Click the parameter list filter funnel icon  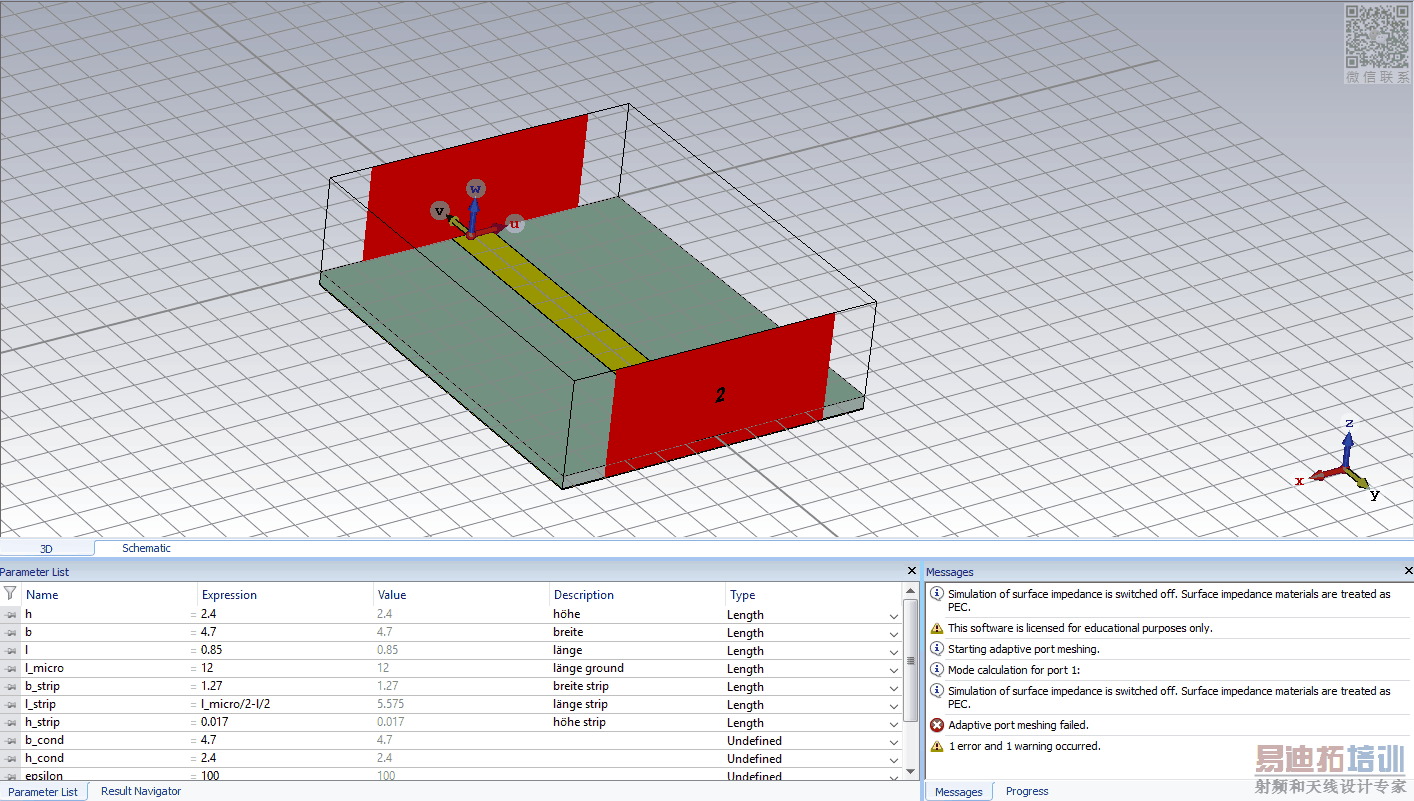point(10,594)
